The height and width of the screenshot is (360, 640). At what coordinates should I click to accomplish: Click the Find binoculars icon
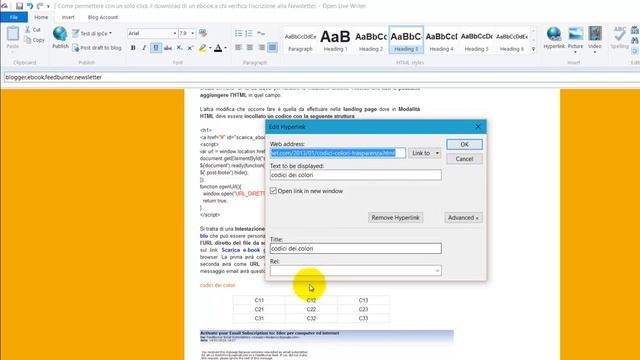[x=635, y=40]
